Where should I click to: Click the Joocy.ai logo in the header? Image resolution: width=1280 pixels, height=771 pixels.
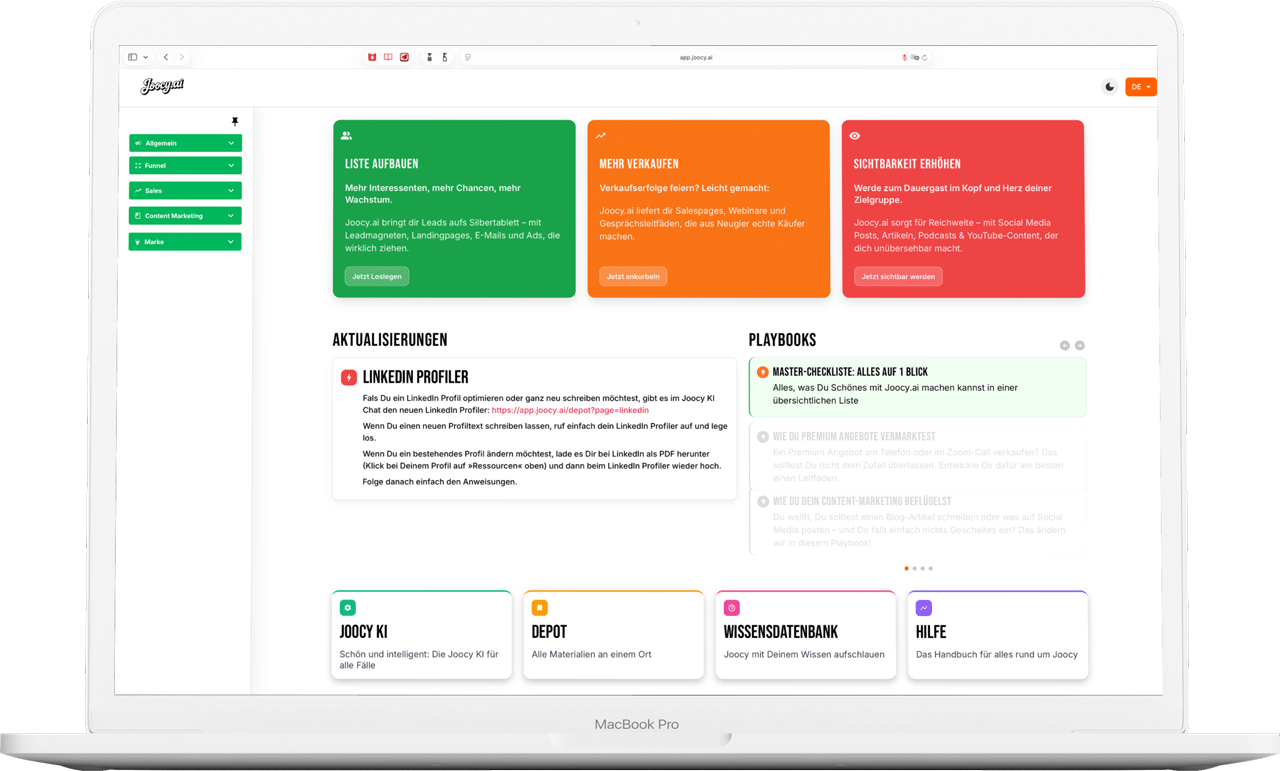point(162,86)
